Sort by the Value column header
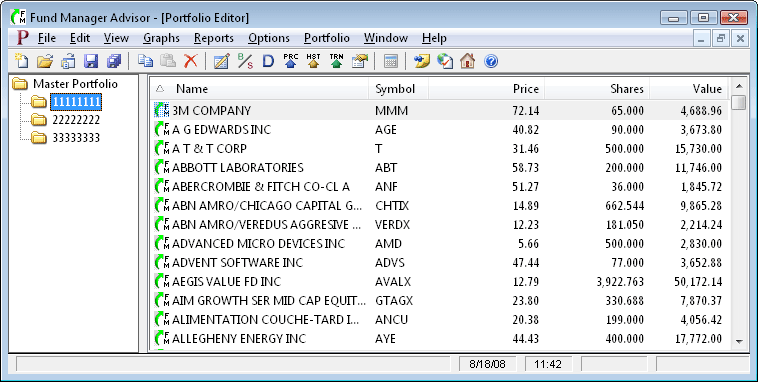The image size is (758, 382). [x=688, y=89]
